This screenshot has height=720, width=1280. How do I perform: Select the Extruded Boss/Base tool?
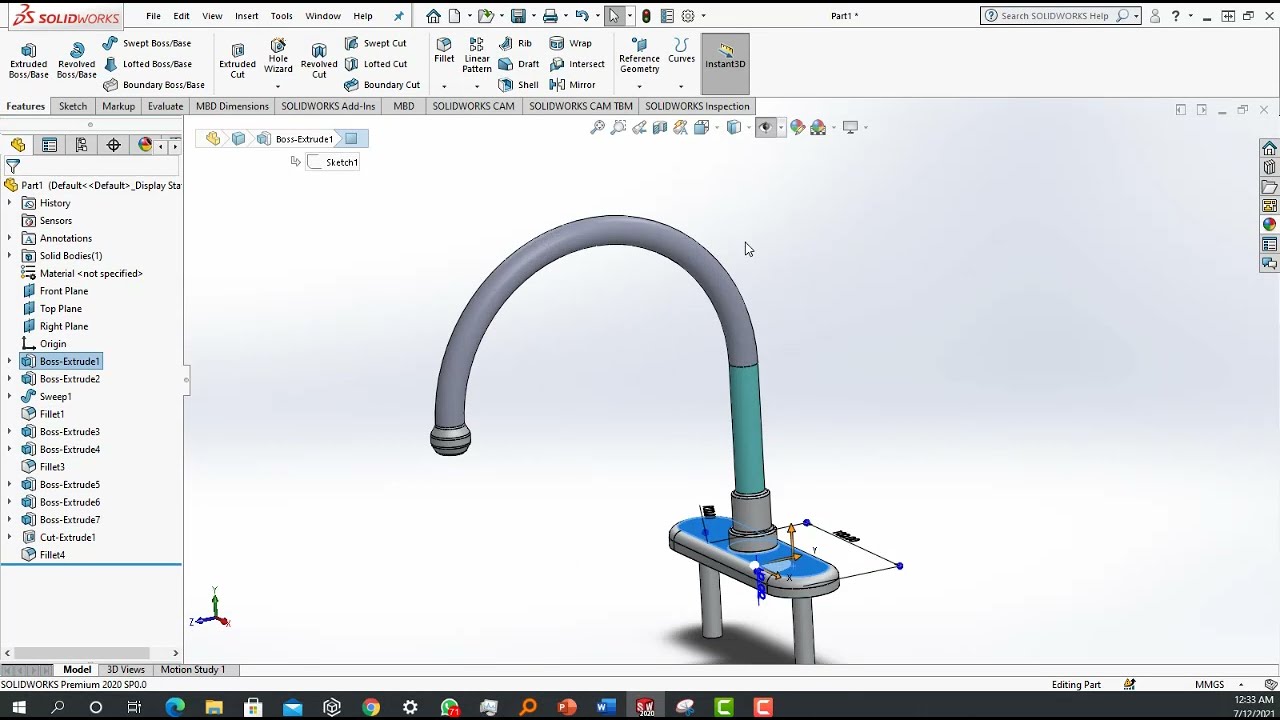28,61
